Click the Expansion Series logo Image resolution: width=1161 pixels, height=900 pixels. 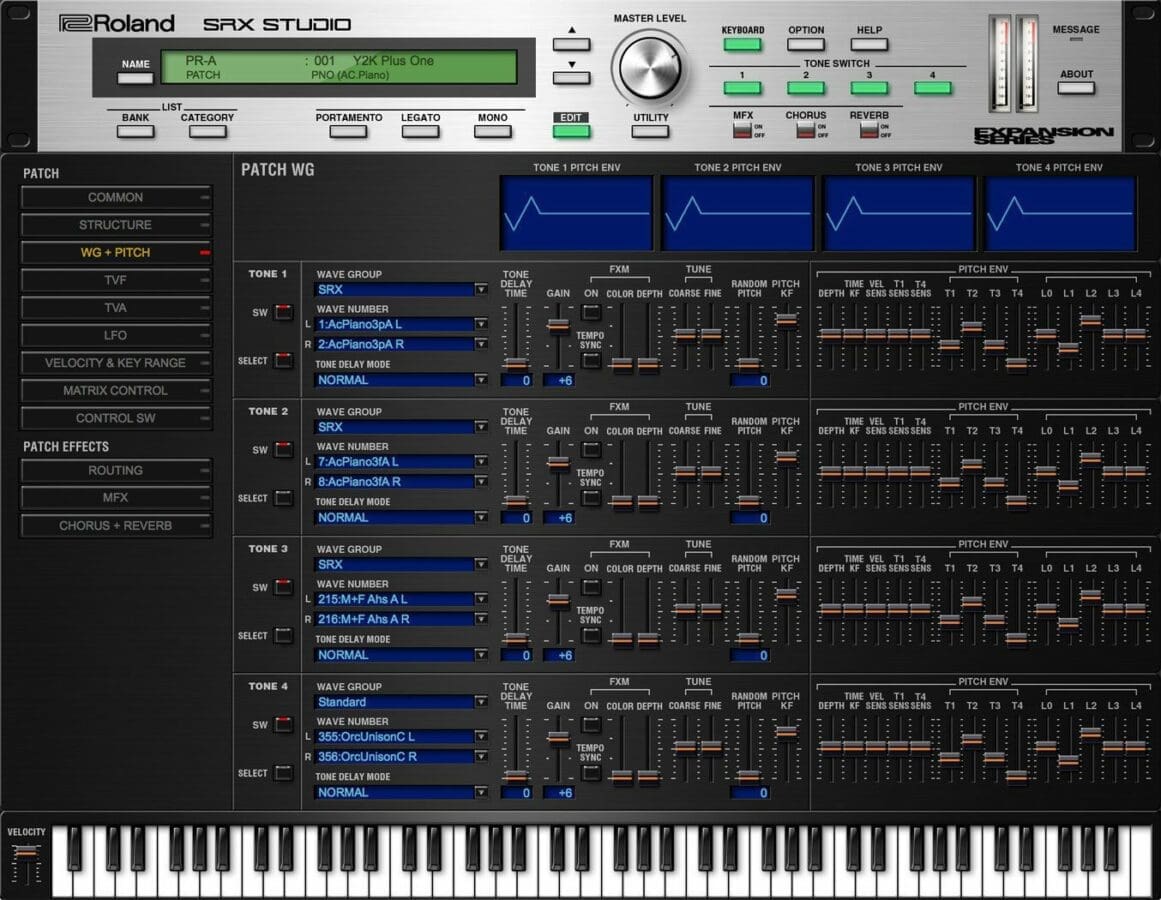point(1044,134)
